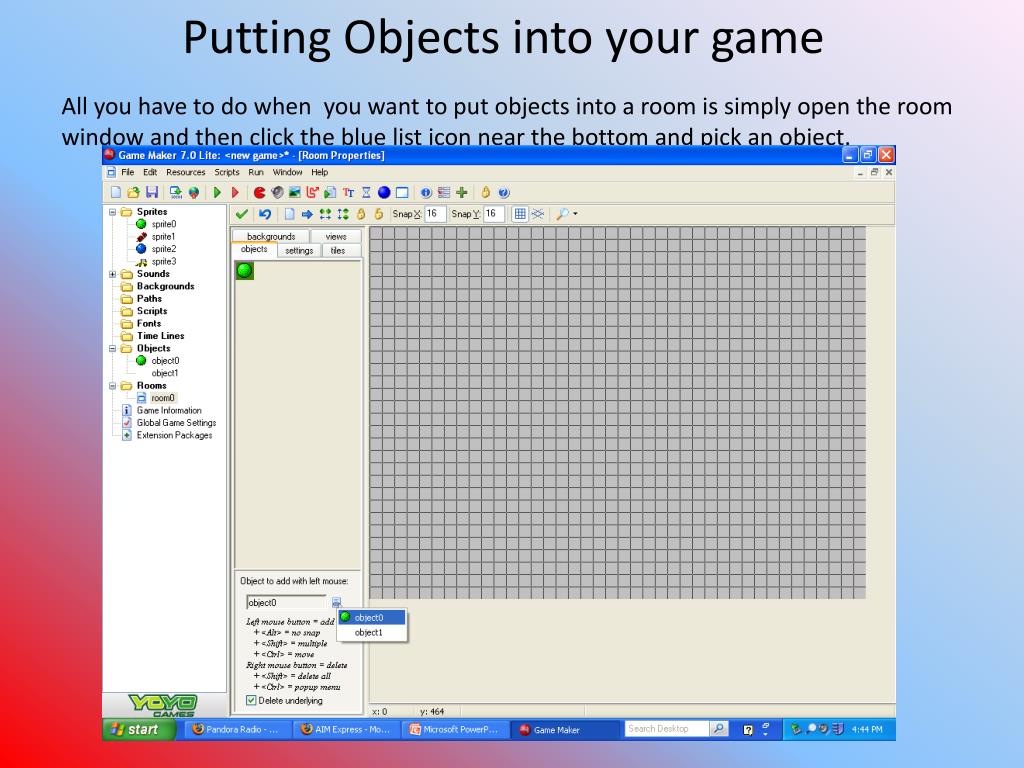Image resolution: width=1024 pixels, height=768 pixels.
Task: Confirm room changes with the green checkmark
Action: coord(242,214)
